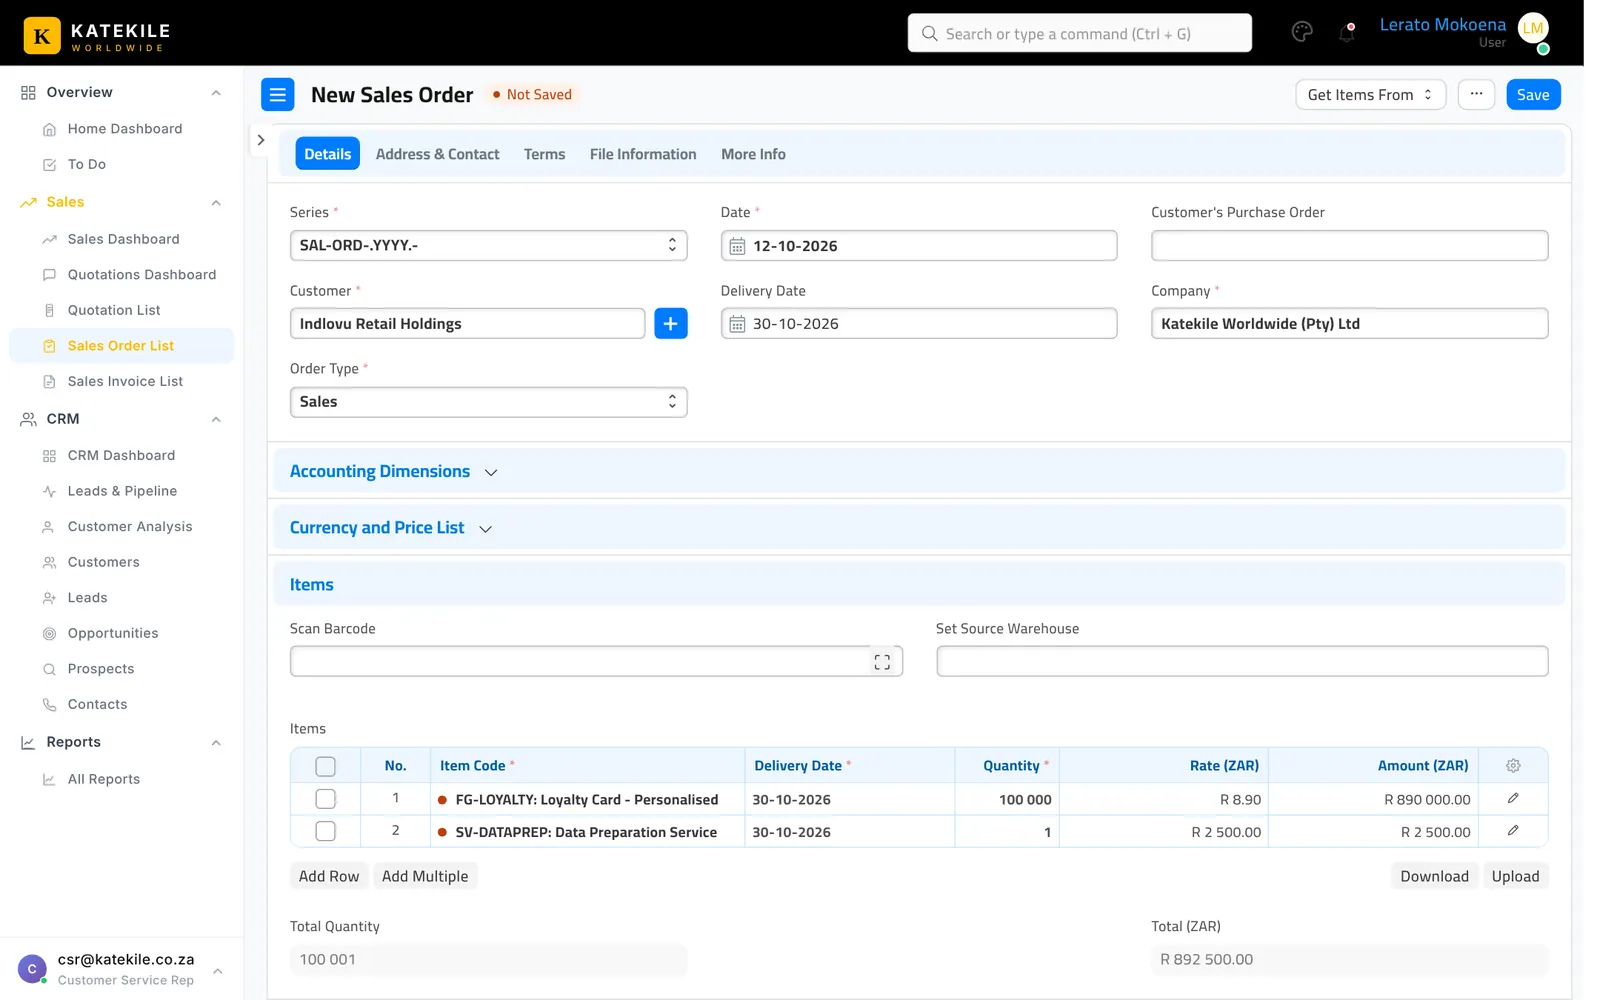Click the Customer's Purchase Order field
This screenshot has width=1600, height=1000.
(x=1349, y=246)
